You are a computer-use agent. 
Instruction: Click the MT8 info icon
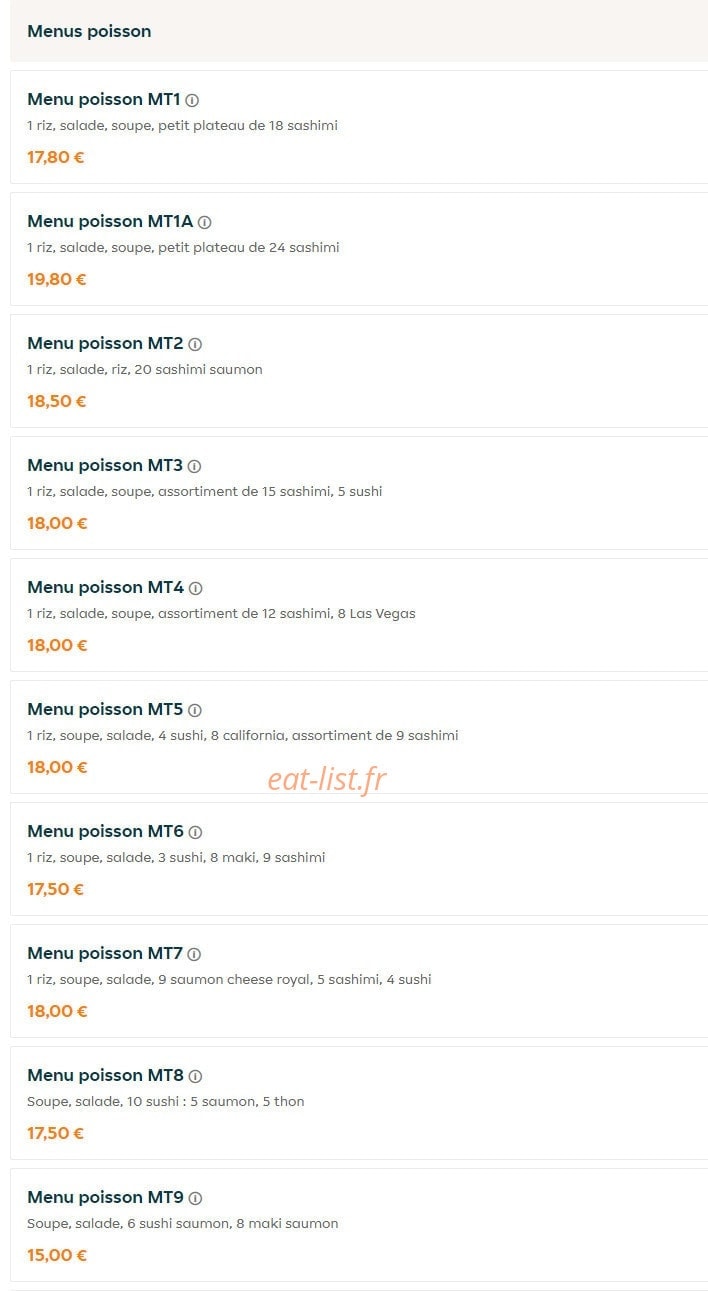click(195, 1076)
